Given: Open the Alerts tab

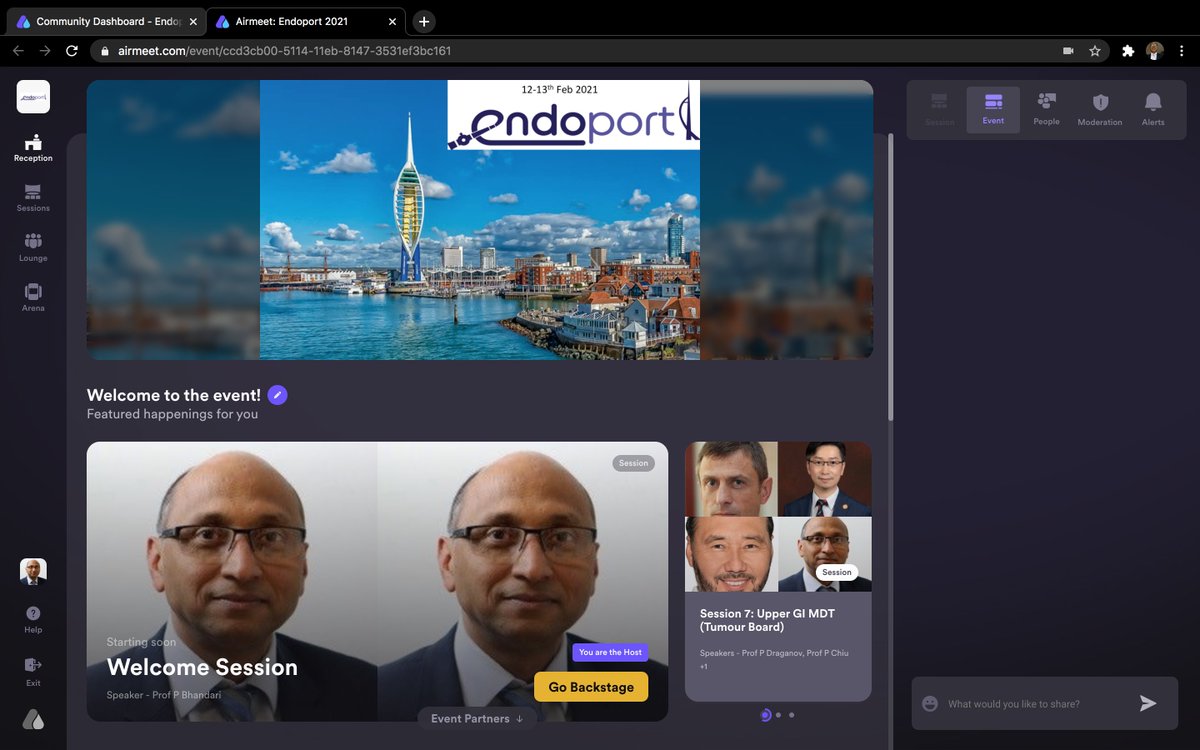Looking at the screenshot, I should pos(1153,109).
